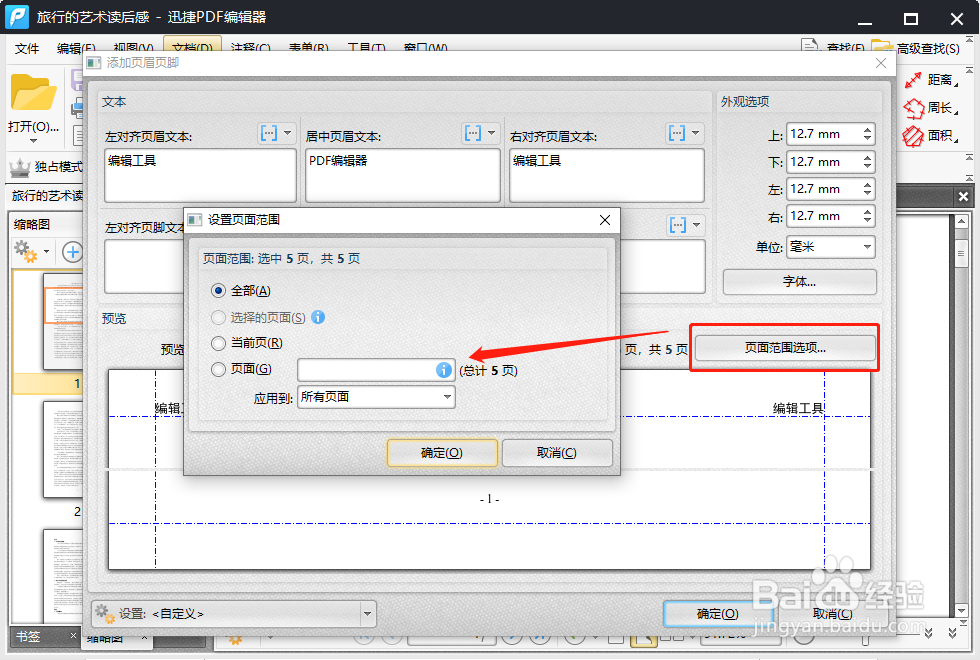980x660 pixels.
Task: Click the gear settings icon in thumbnail panel
Action: 25,251
